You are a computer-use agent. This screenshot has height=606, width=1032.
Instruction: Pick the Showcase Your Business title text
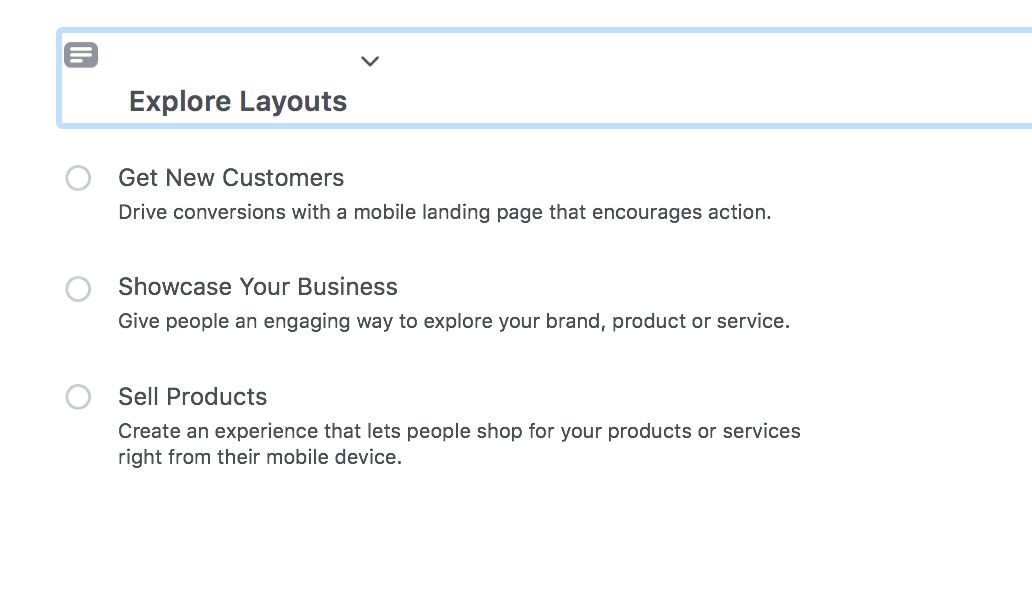[258, 287]
